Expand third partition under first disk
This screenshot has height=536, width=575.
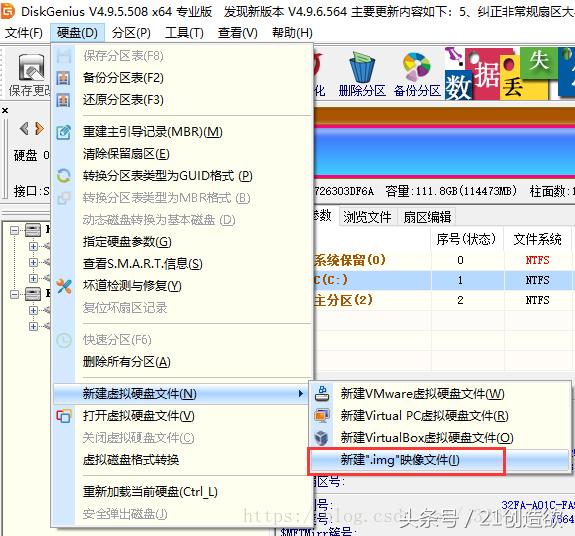(33, 278)
